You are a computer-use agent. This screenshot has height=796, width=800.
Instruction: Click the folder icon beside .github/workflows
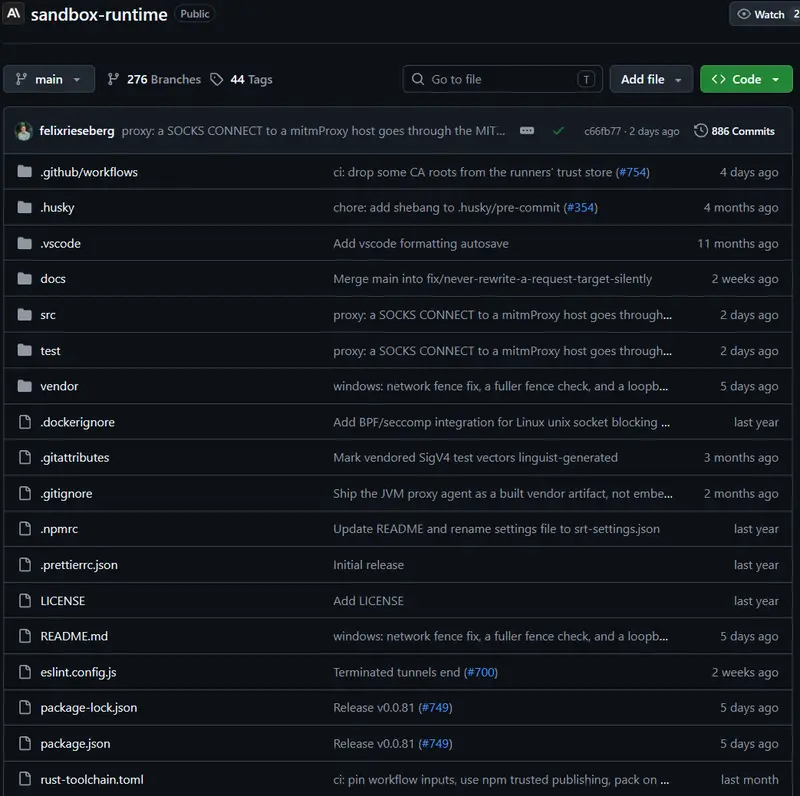pos(24,171)
